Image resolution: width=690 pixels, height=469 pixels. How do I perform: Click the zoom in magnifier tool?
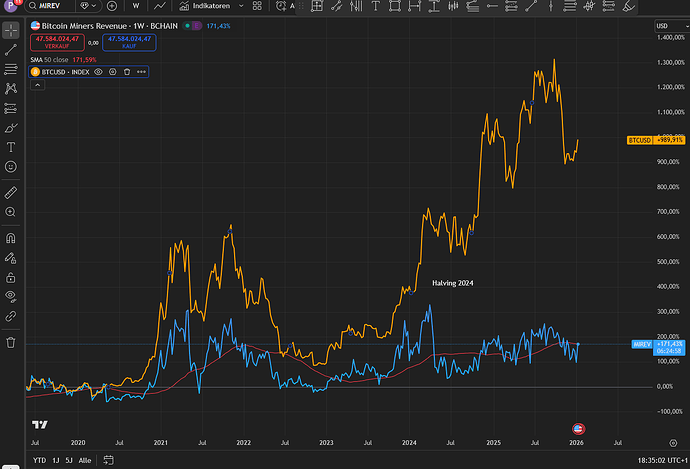click(x=11, y=212)
